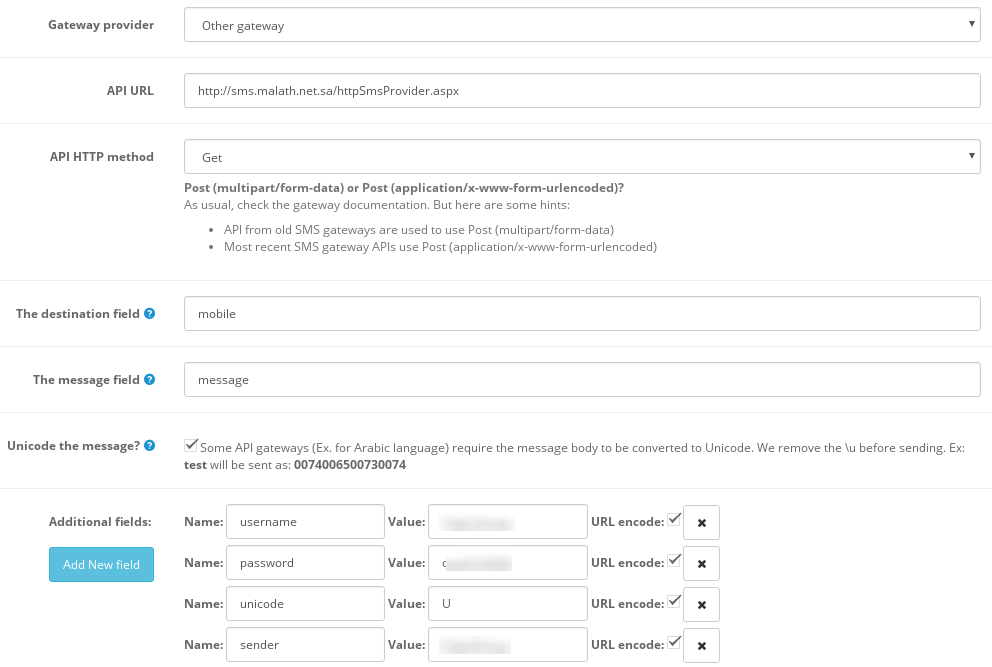
Task: Toggle URL encode checkbox for sender row
Action: point(674,642)
